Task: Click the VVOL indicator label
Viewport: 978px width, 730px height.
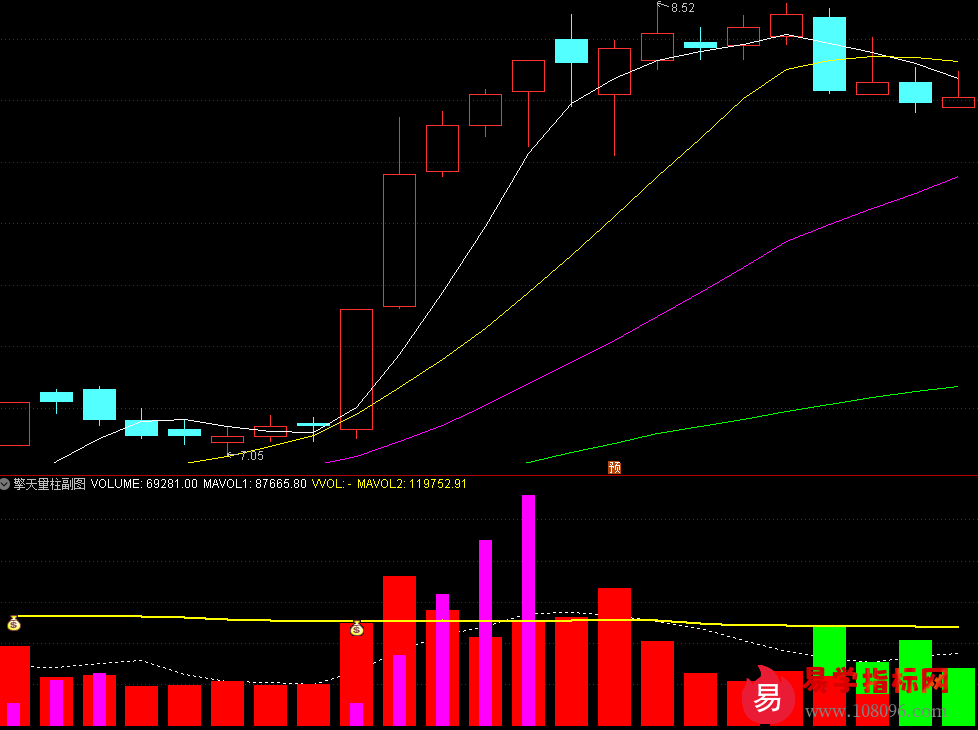Action: 331,484
